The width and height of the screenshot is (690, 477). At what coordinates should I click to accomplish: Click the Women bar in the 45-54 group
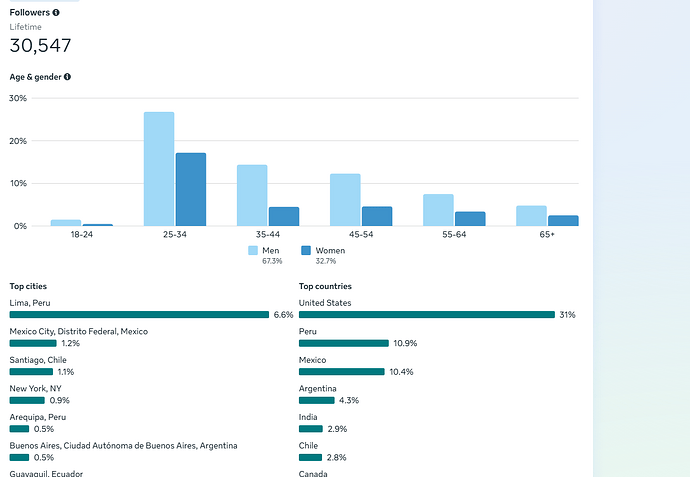click(377, 216)
